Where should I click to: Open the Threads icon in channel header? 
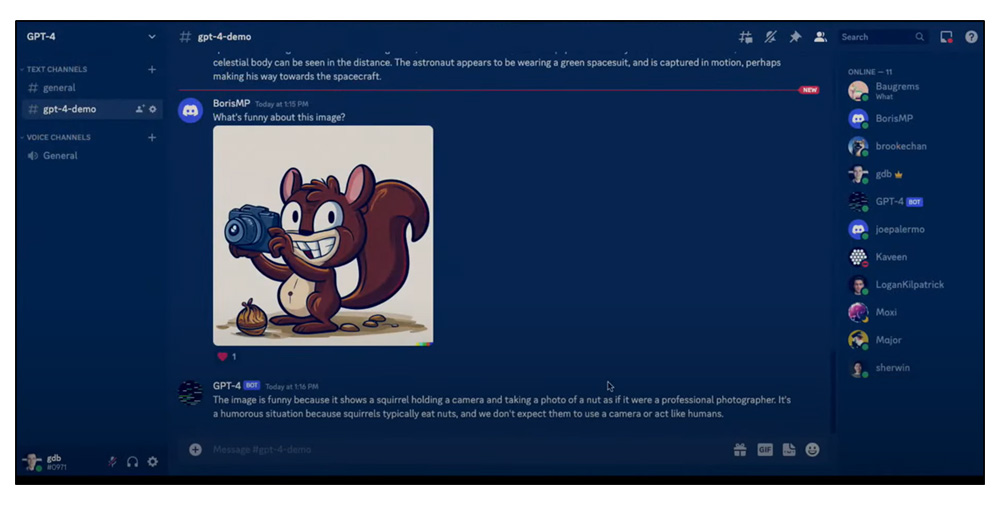(x=746, y=37)
